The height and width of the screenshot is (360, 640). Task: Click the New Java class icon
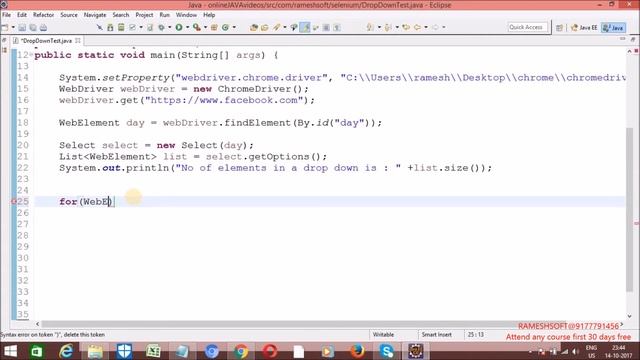click(x=225, y=27)
